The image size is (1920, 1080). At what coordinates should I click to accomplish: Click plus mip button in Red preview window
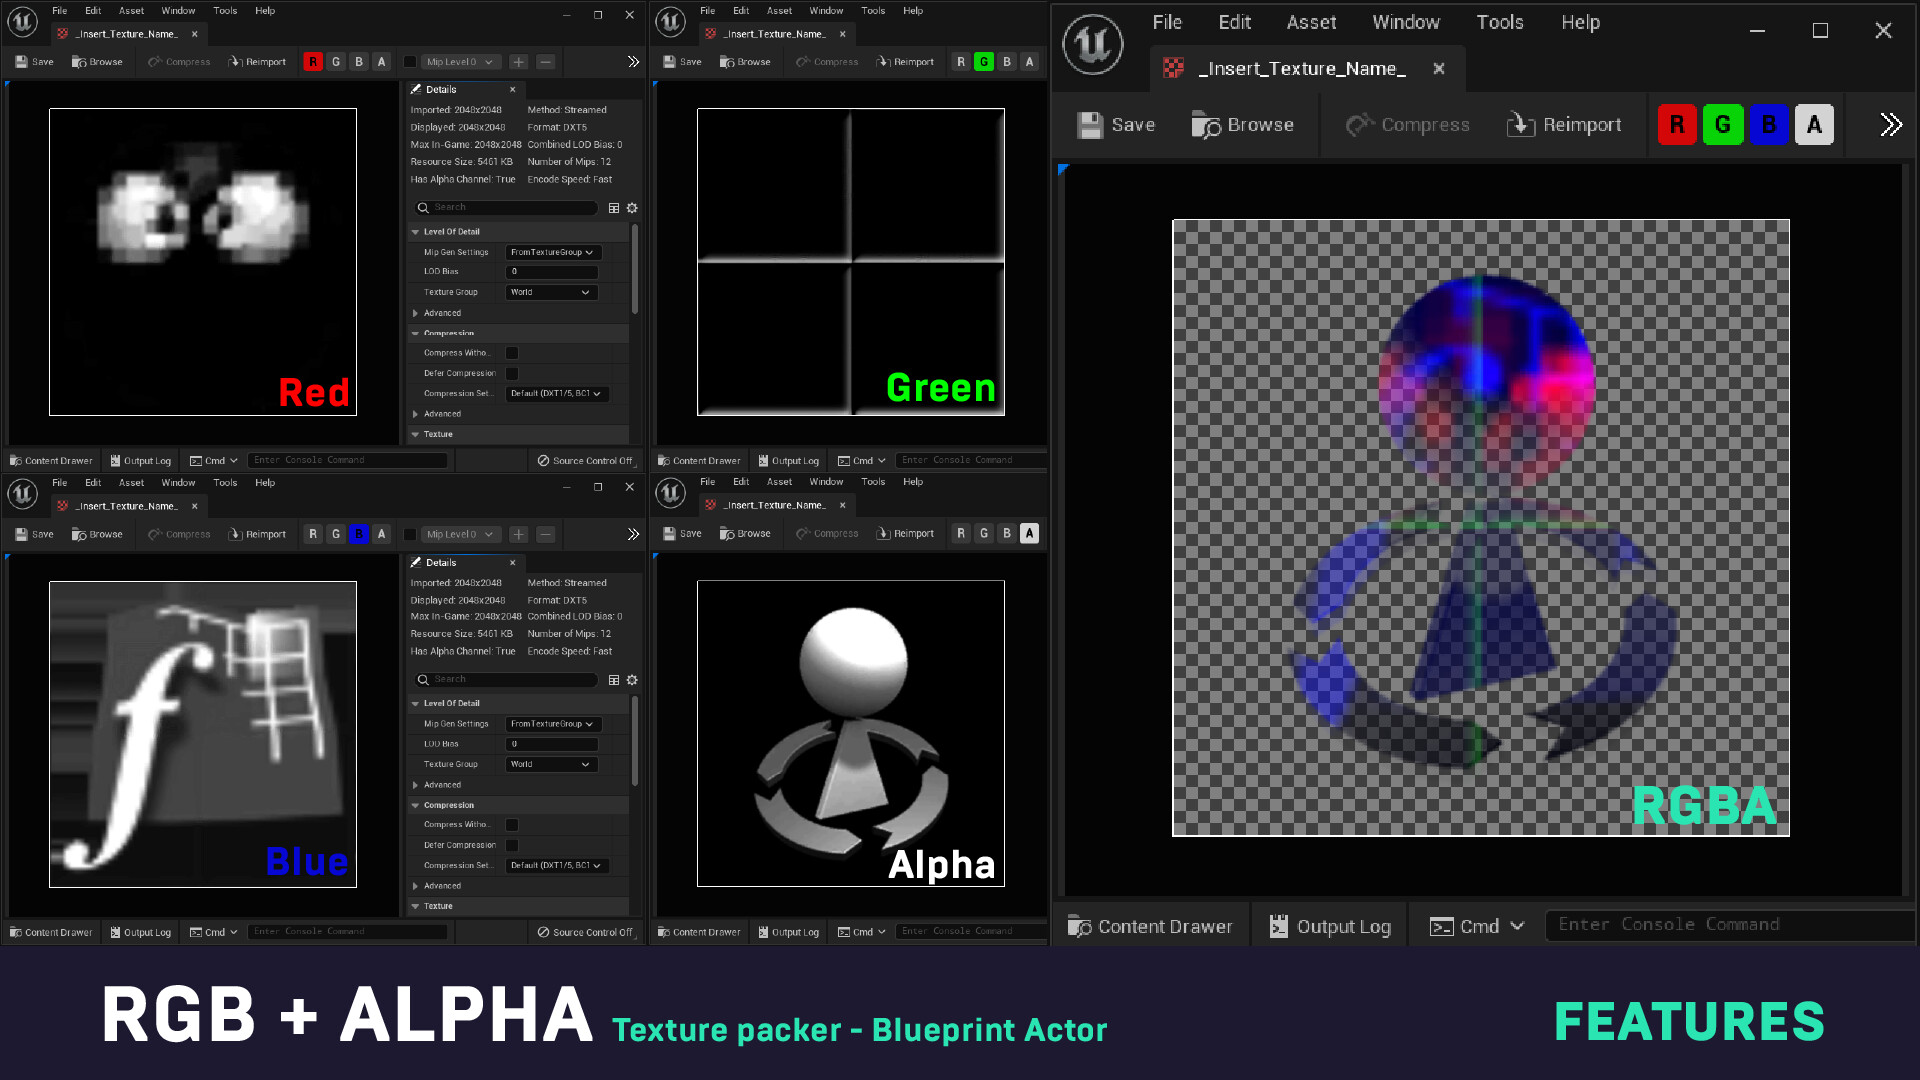point(518,62)
